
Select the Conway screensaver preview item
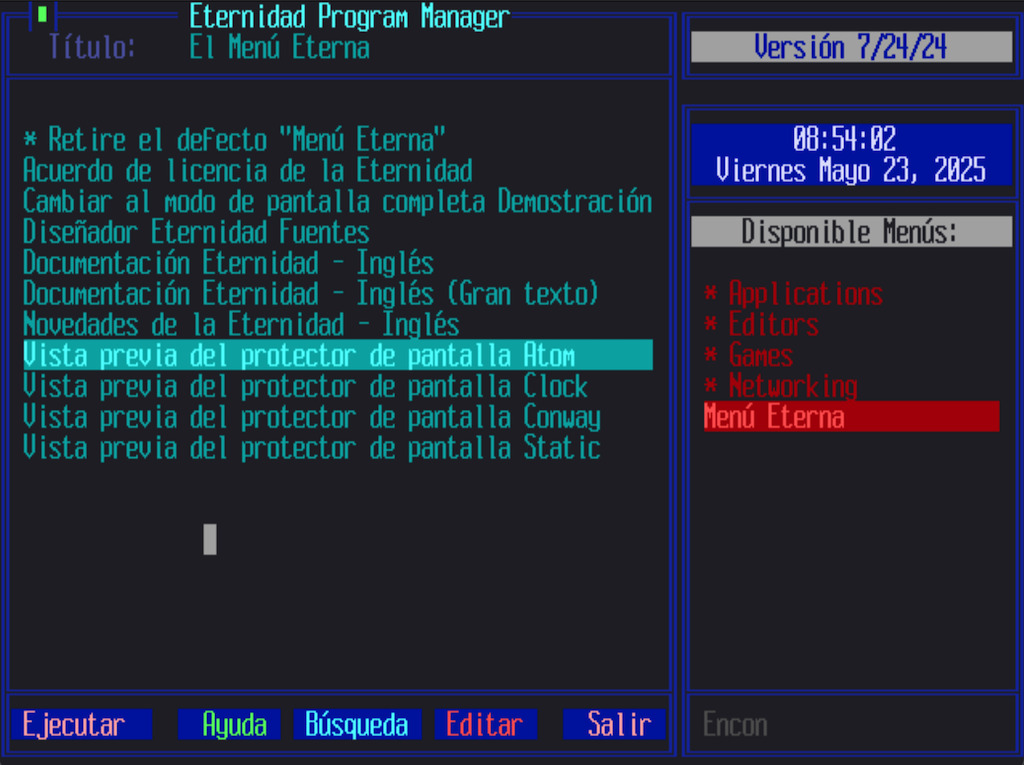click(312, 416)
